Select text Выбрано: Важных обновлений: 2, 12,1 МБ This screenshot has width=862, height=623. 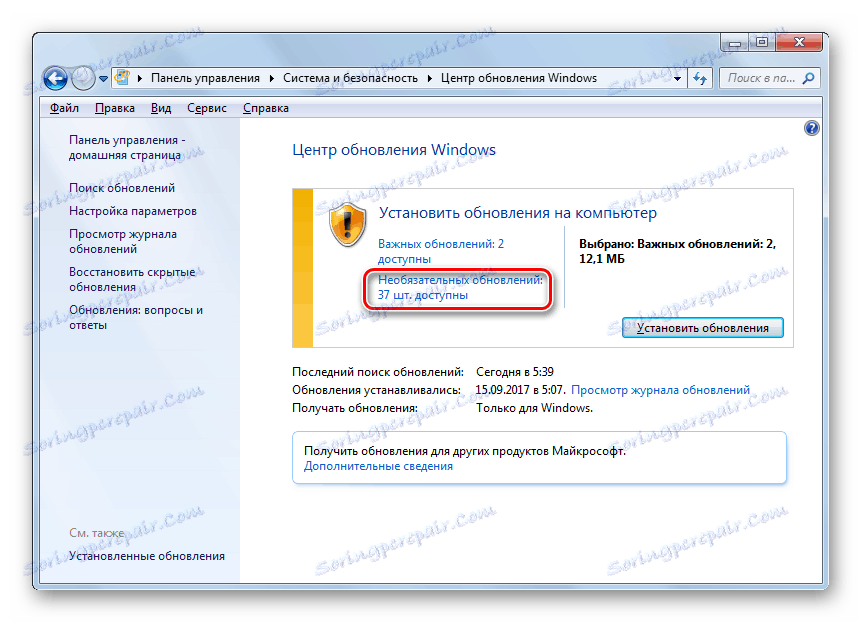point(677,251)
